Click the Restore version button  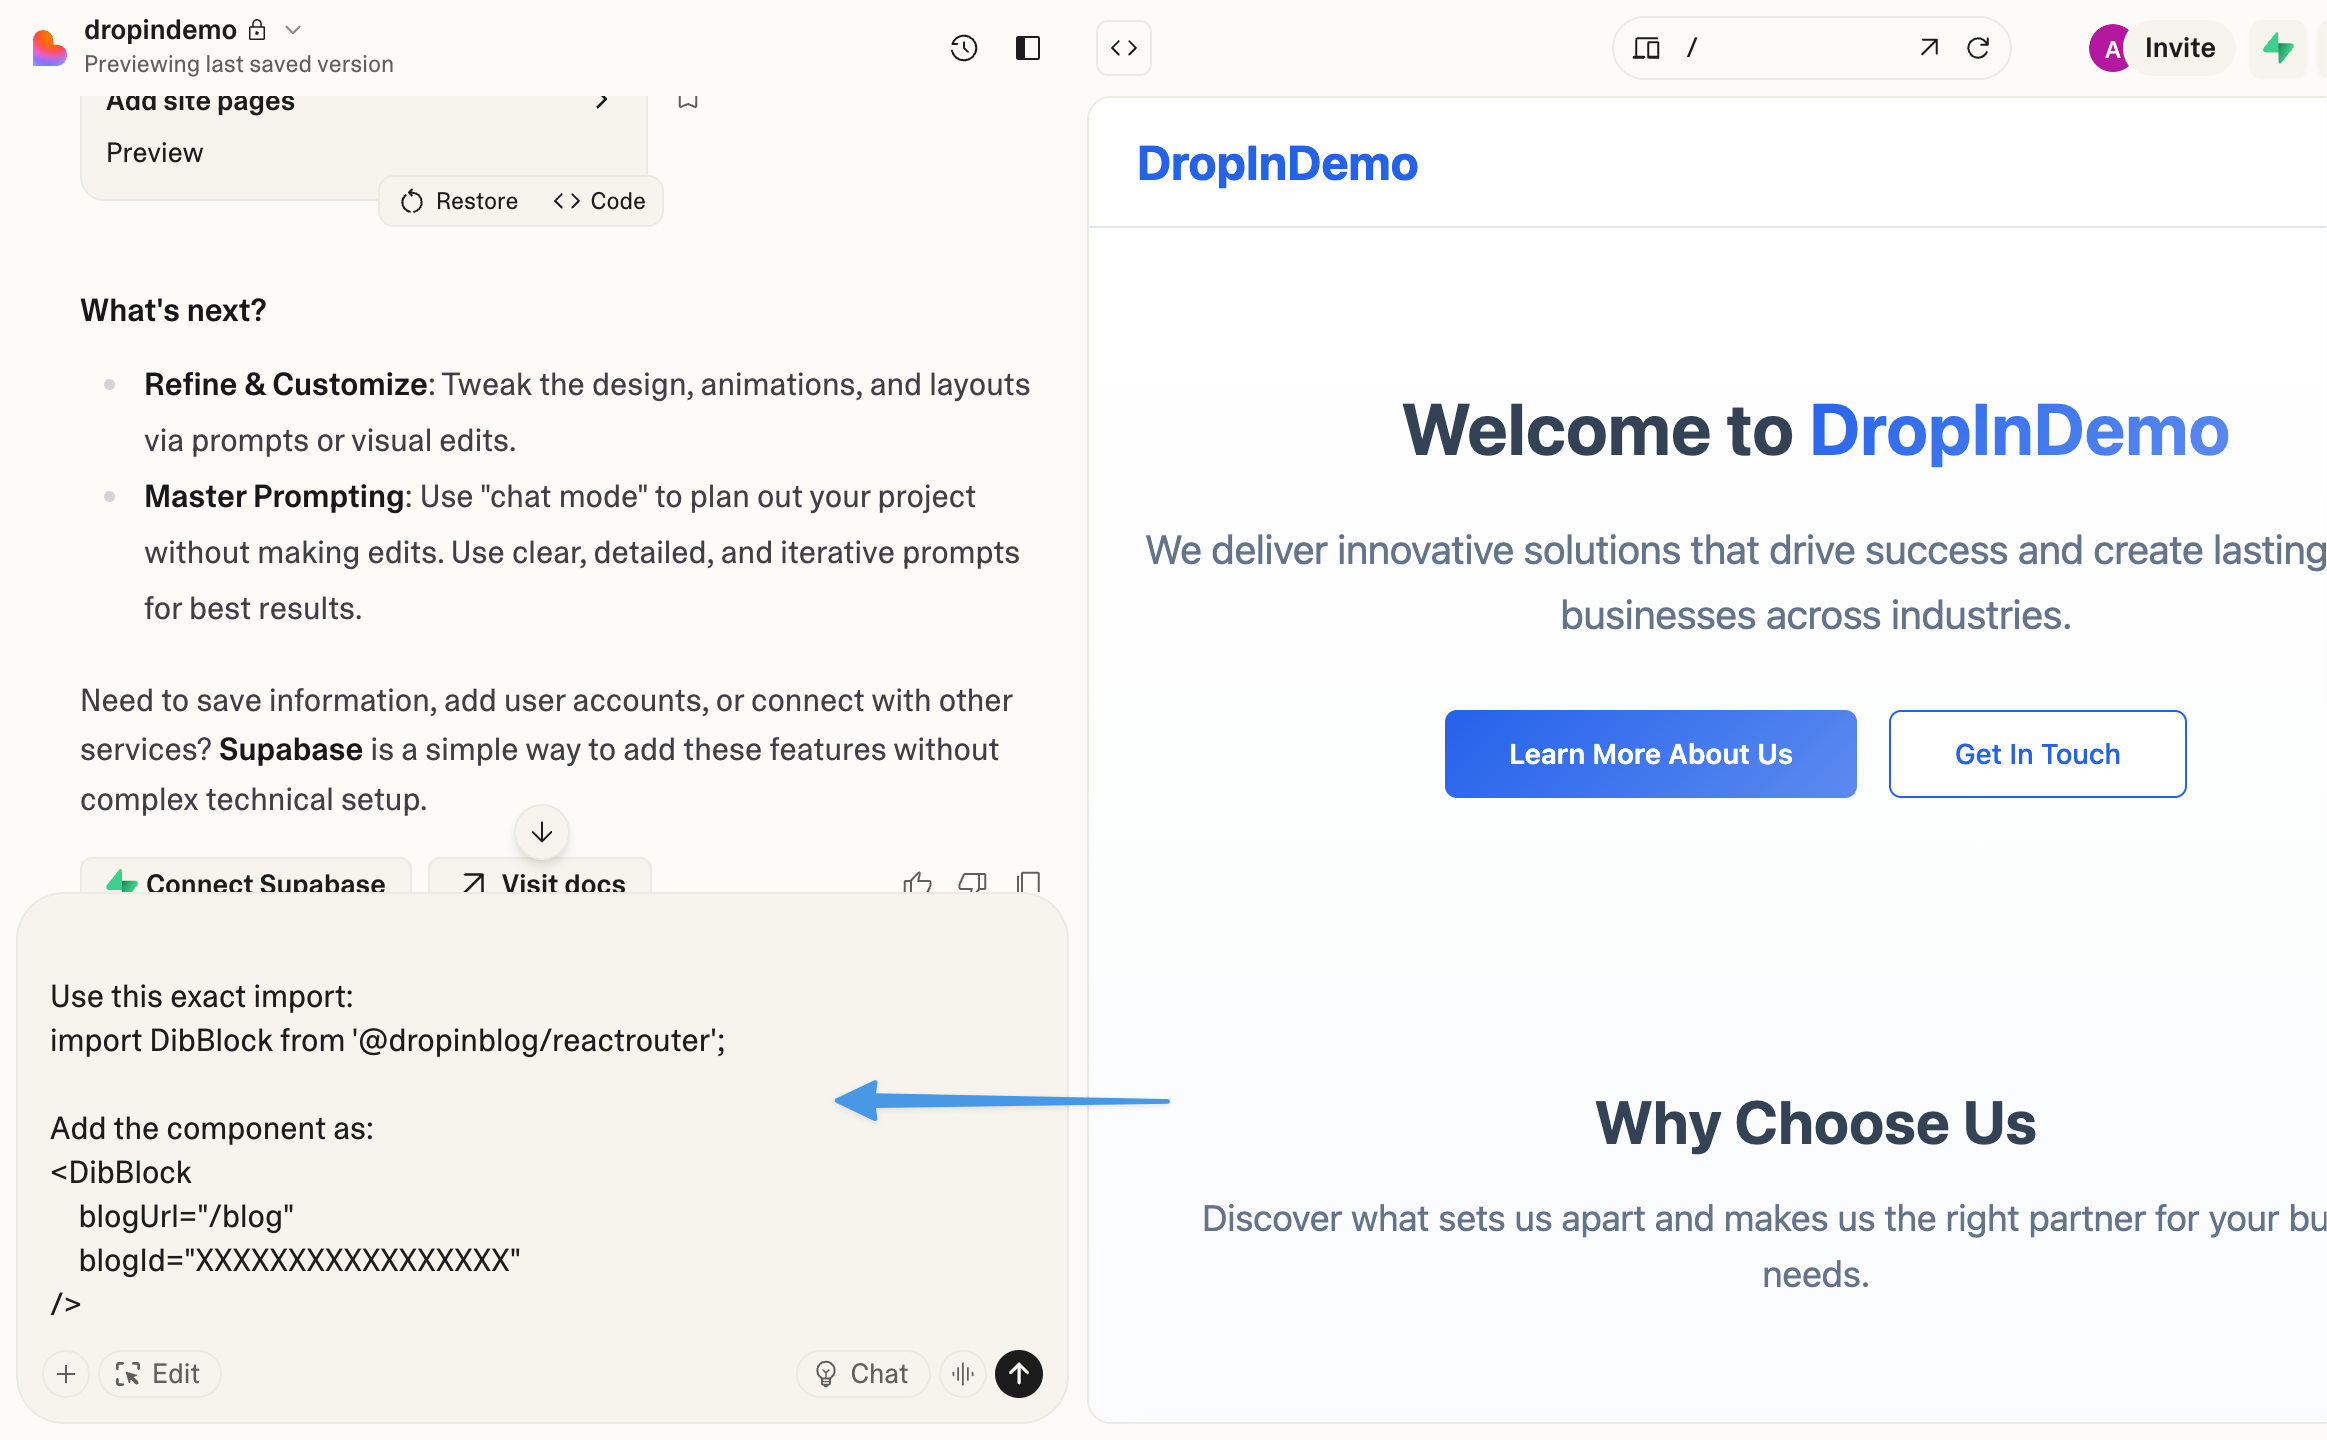coord(459,201)
